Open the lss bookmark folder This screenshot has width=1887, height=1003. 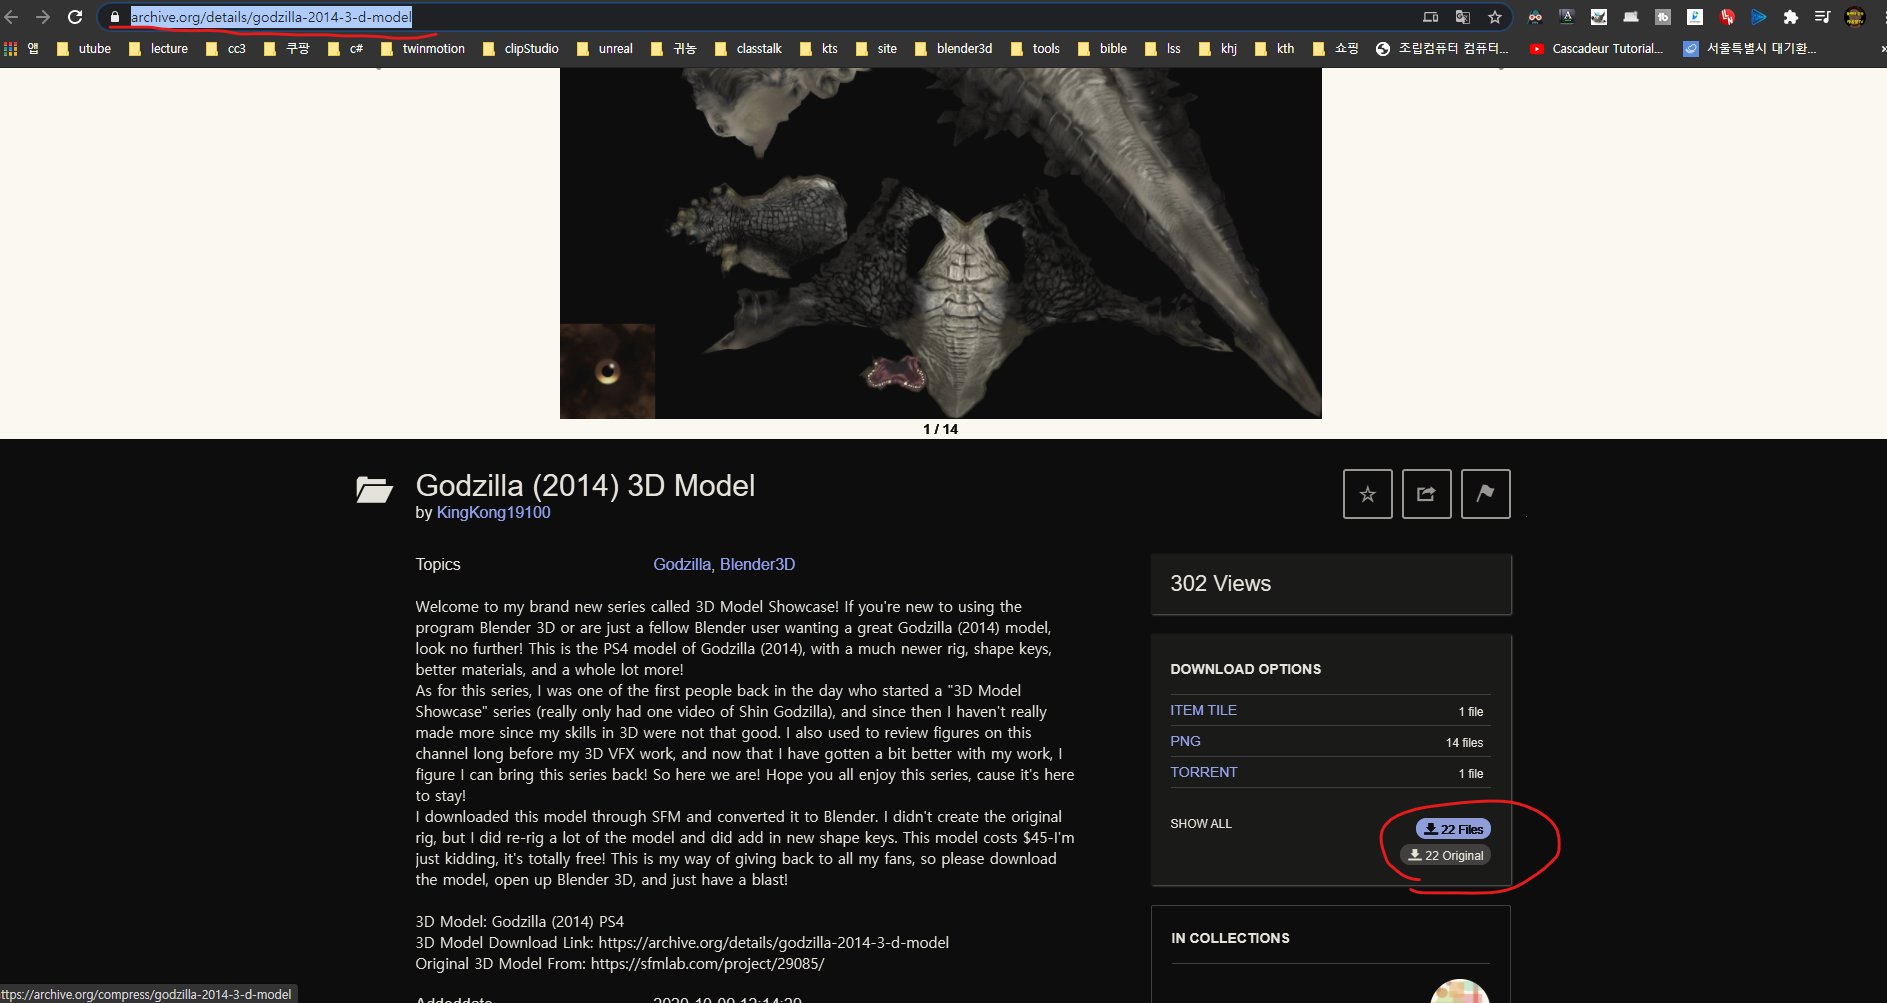(x=1163, y=48)
